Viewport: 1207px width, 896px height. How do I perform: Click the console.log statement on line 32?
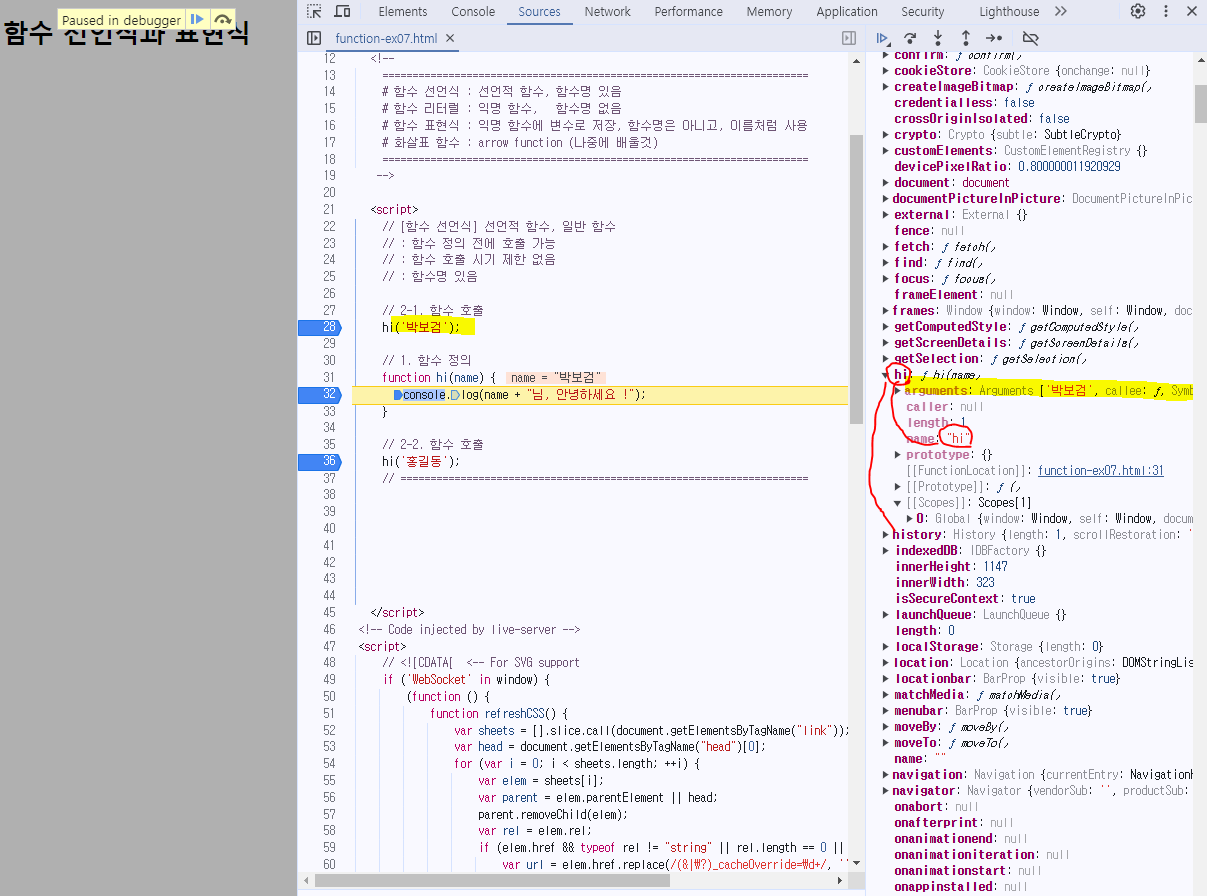(x=519, y=395)
